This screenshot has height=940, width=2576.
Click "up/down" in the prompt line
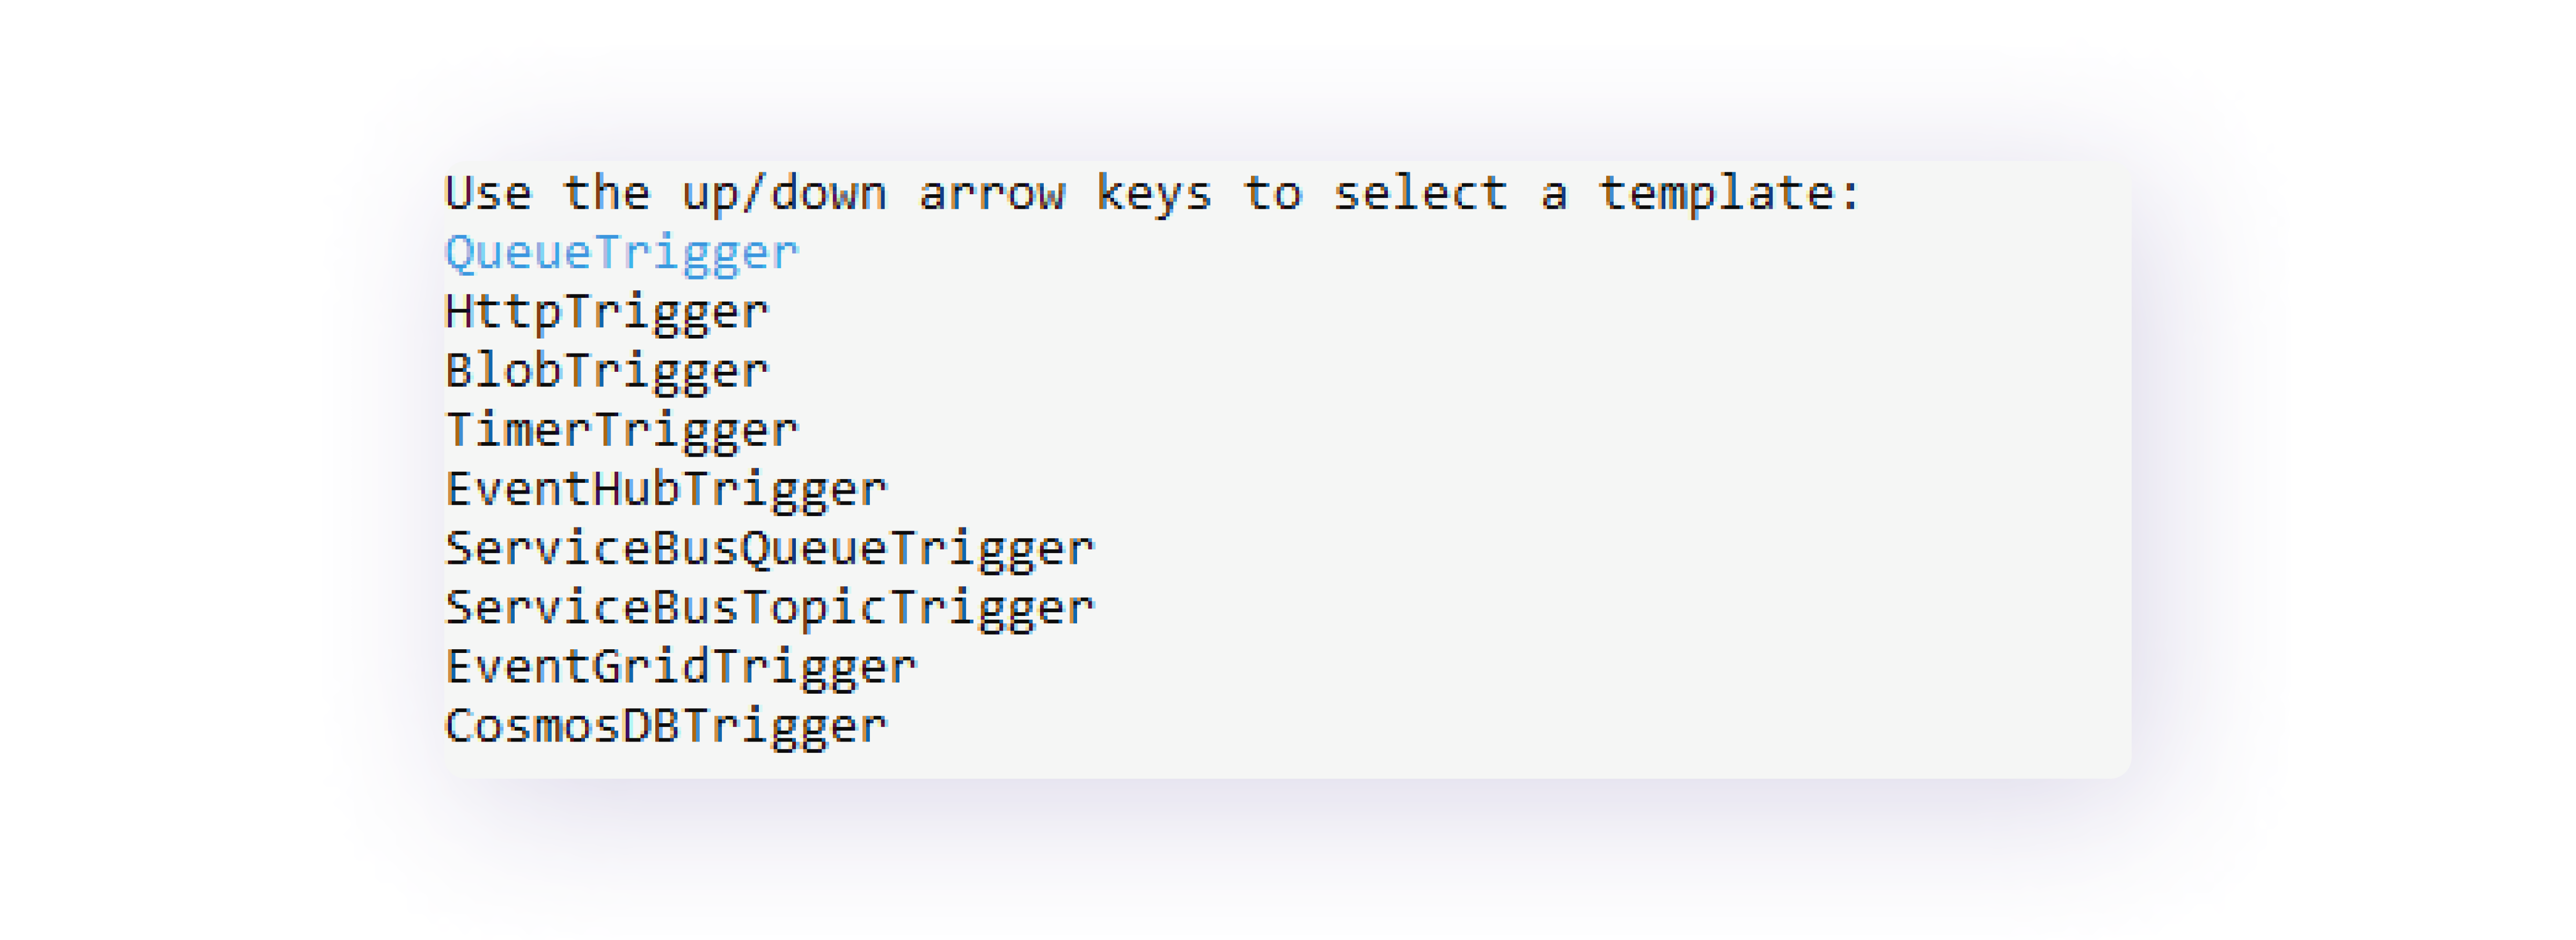pyautogui.click(x=784, y=193)
